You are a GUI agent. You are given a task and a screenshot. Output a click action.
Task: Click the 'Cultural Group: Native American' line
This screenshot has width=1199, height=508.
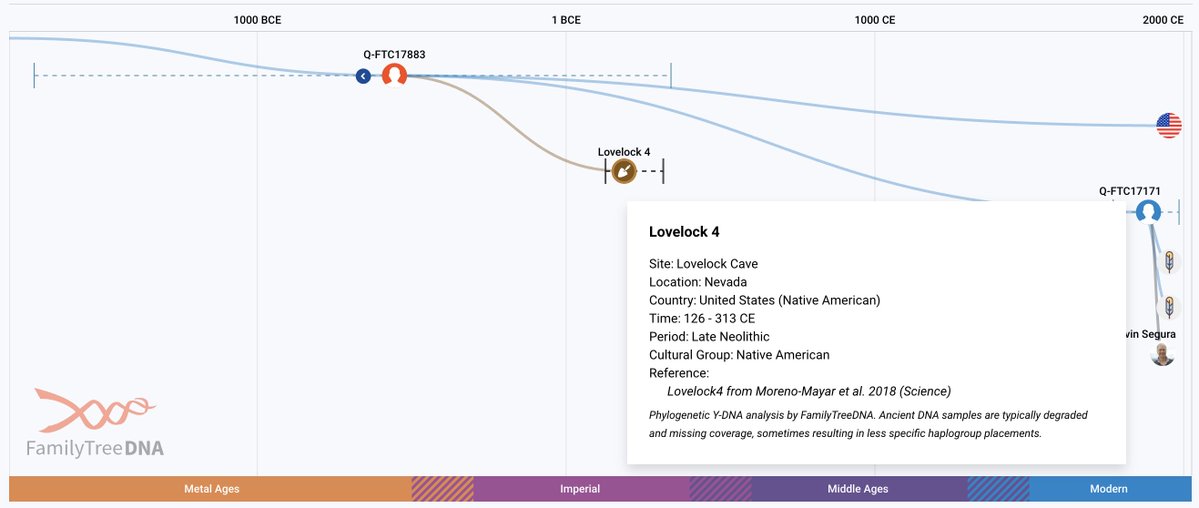(739, 355)
